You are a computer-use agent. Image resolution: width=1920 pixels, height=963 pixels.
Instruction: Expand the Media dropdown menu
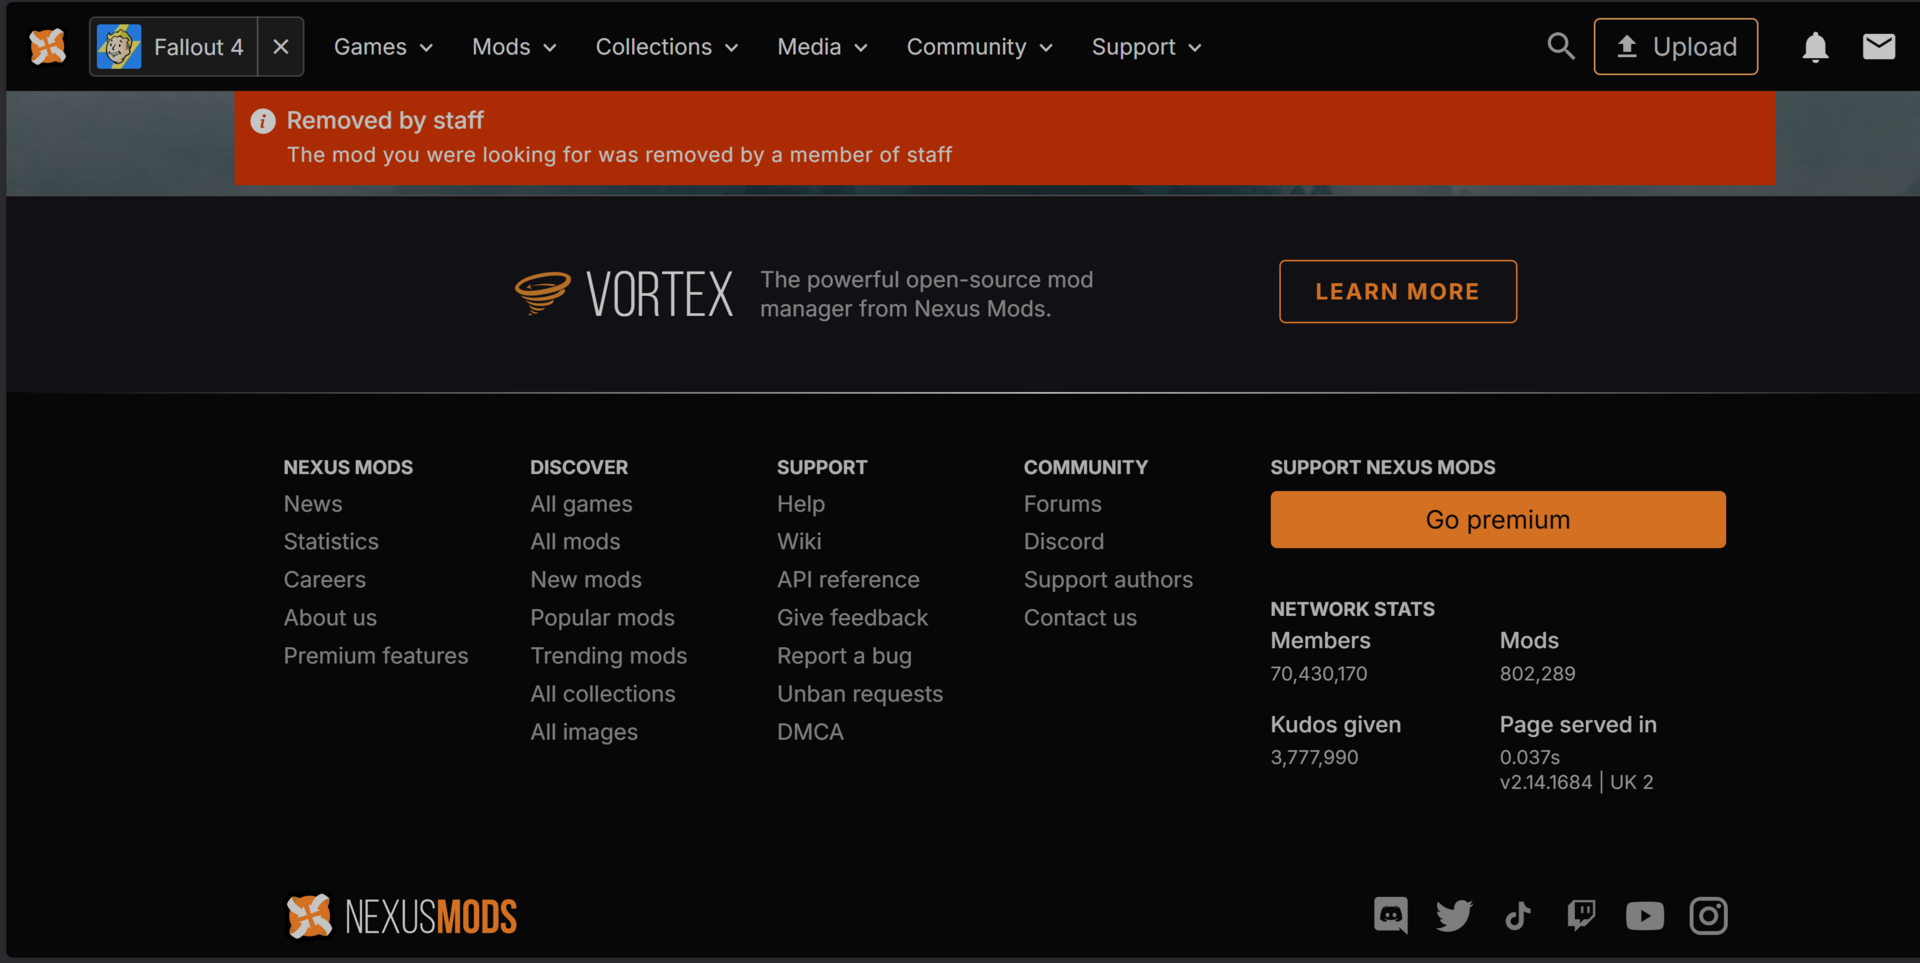tap(822, 47)
